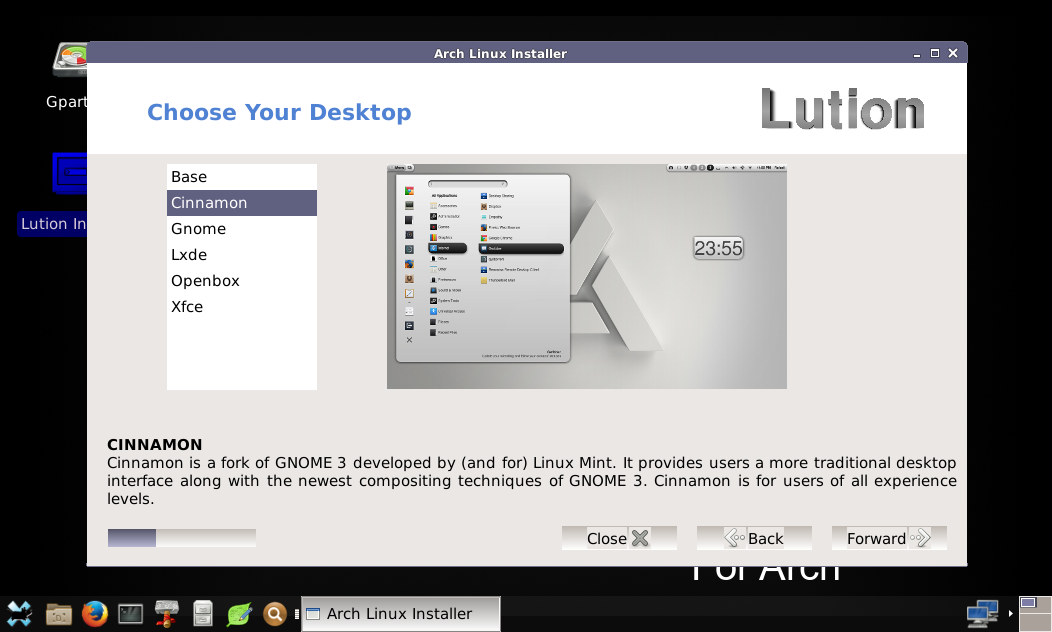Viewport: 1052px width, 632px height.
Task: Select Base in the desktop list
Action: coord(242,176)
